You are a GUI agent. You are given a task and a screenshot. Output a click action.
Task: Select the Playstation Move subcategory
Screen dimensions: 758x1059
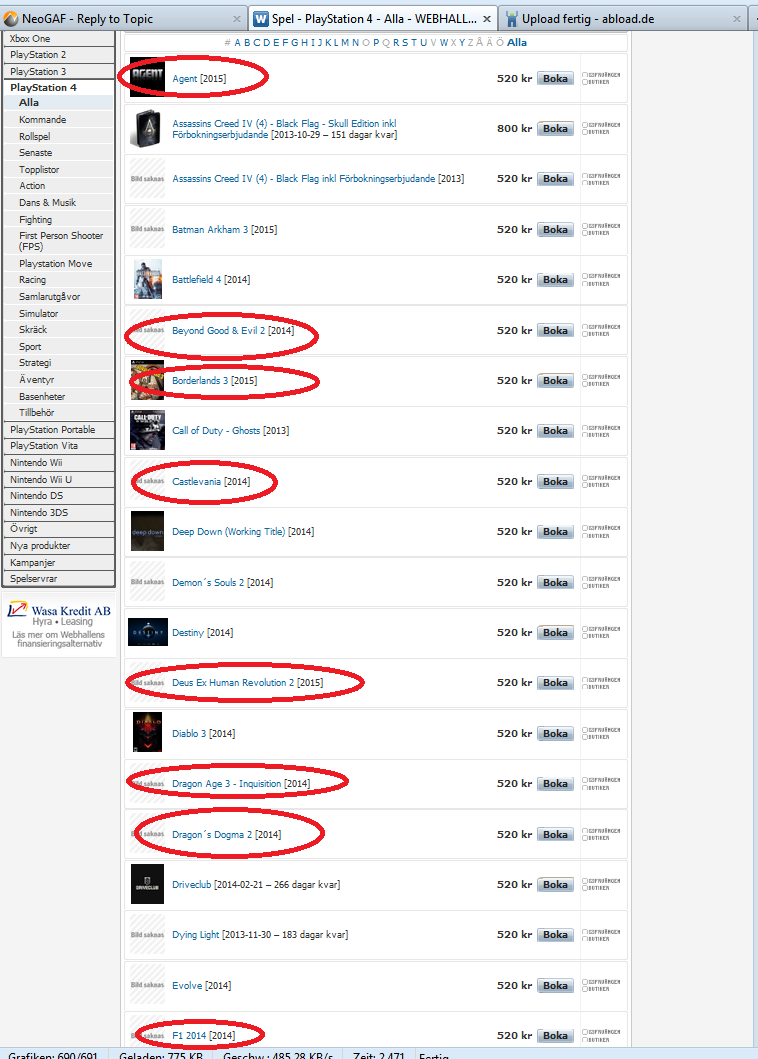pos(66,263)
